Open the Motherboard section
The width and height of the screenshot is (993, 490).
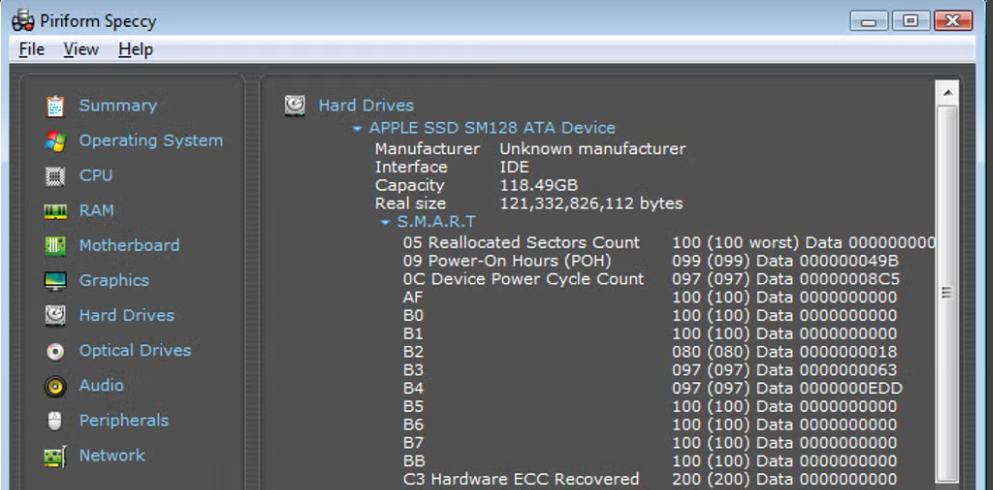129,245
